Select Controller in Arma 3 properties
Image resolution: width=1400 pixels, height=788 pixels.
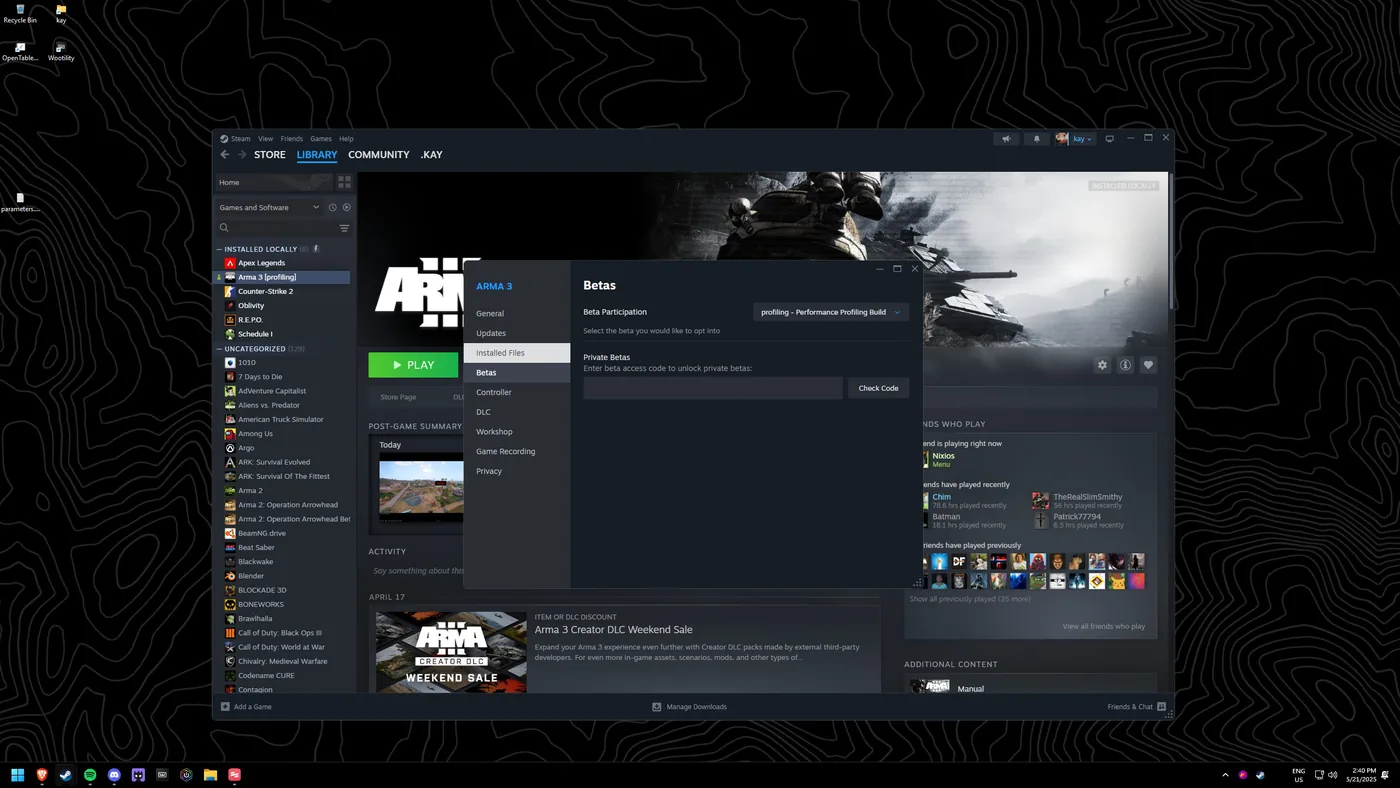517,392
